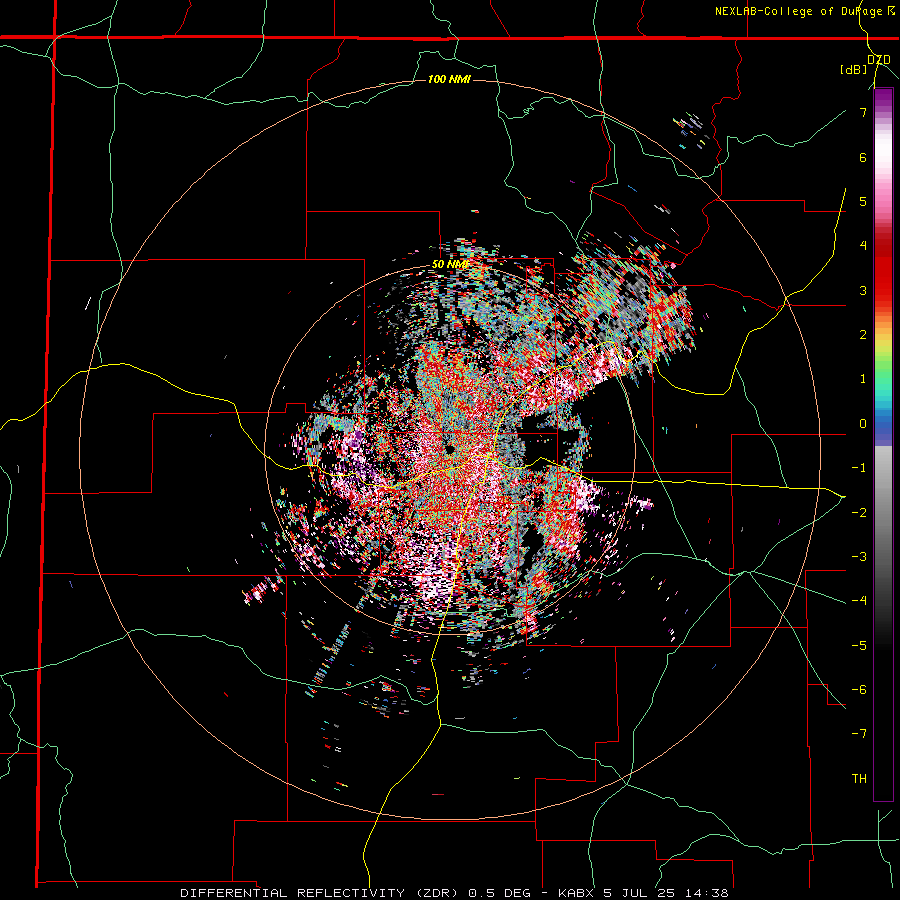Click the 4 value on the color scale

[x=863, y=246]
